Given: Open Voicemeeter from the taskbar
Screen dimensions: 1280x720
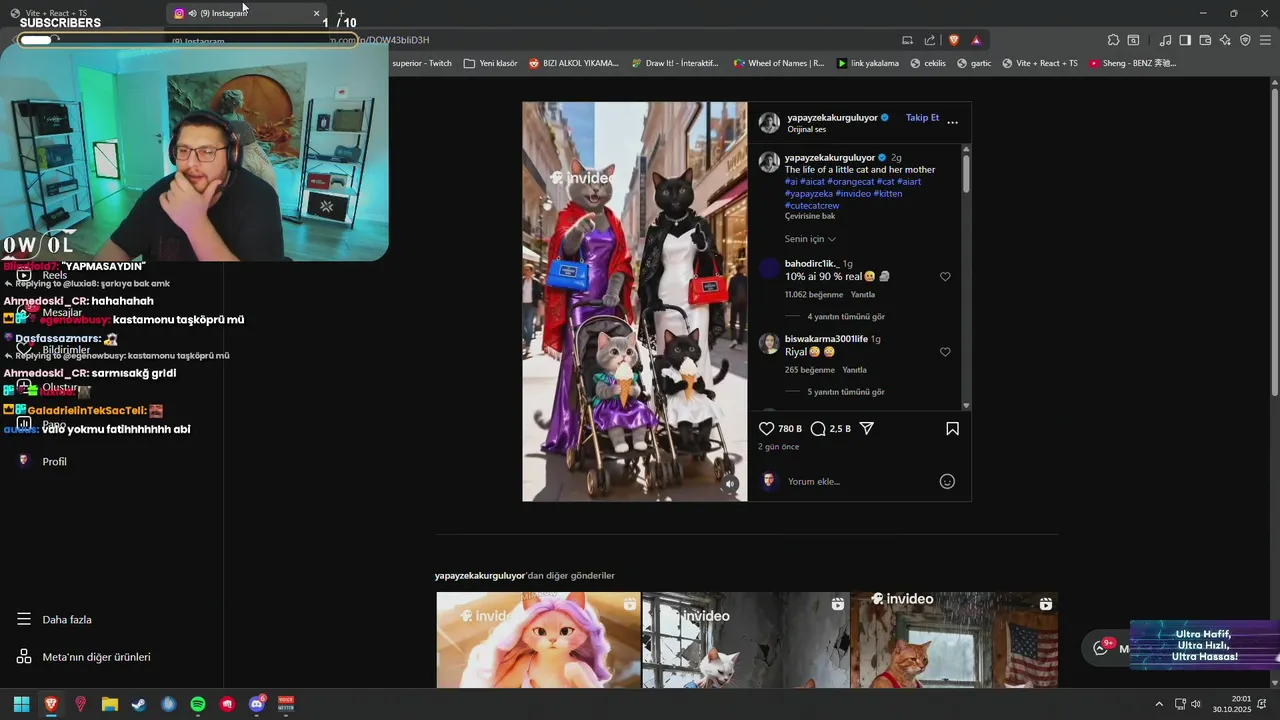Looking at the screenshot, I should pyautogui.click(x=286, y=704).
